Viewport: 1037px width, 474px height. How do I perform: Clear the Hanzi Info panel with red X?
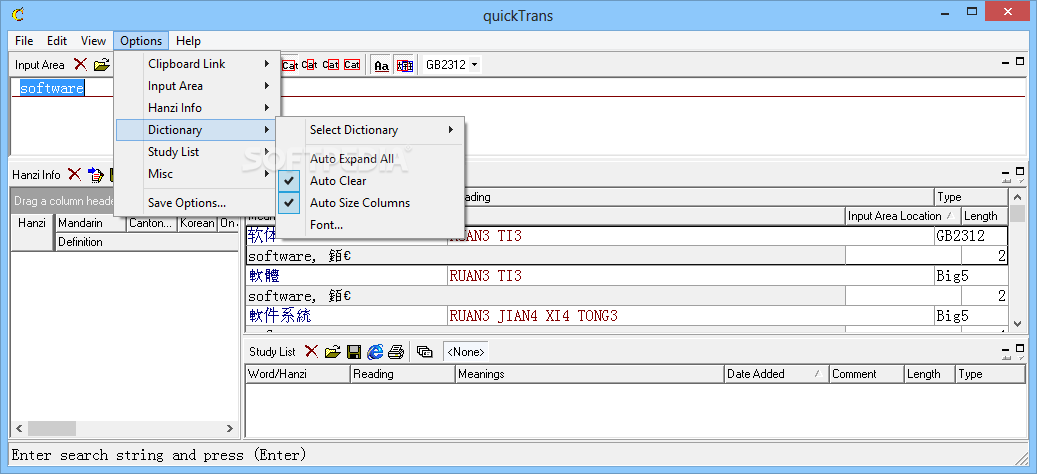click(75, 175)
